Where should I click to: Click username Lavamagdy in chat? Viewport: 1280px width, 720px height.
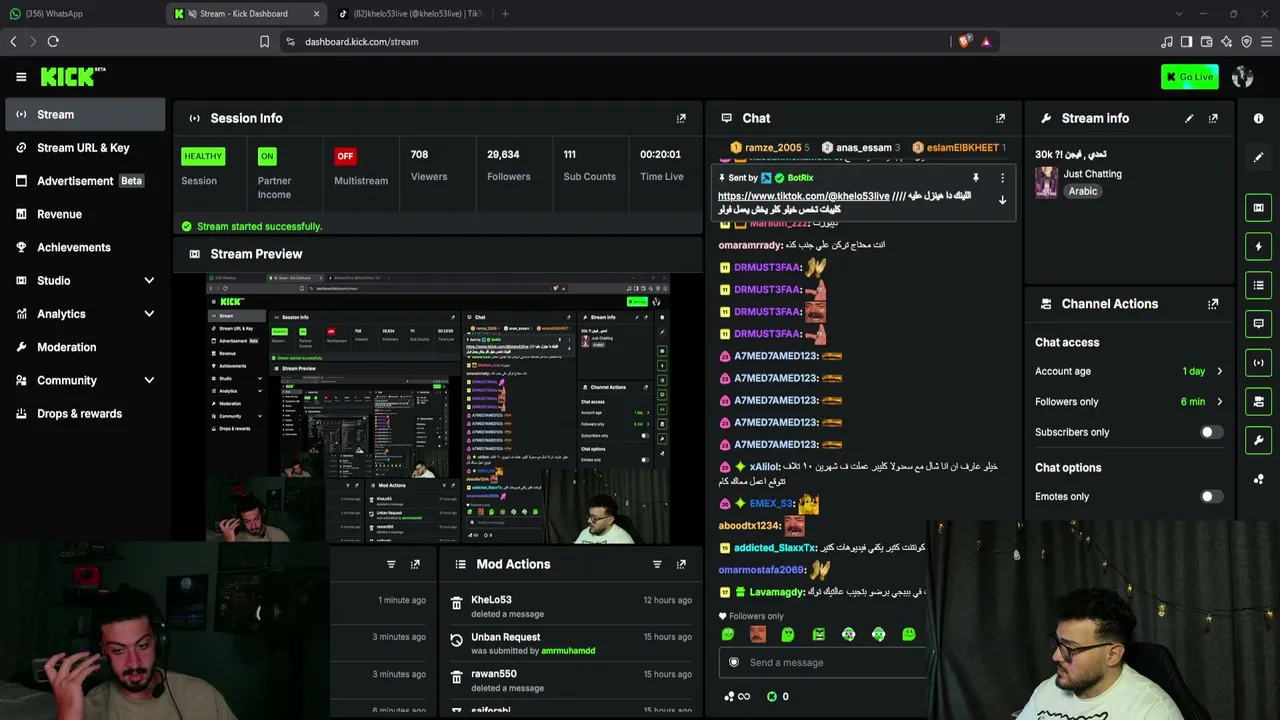777,593
